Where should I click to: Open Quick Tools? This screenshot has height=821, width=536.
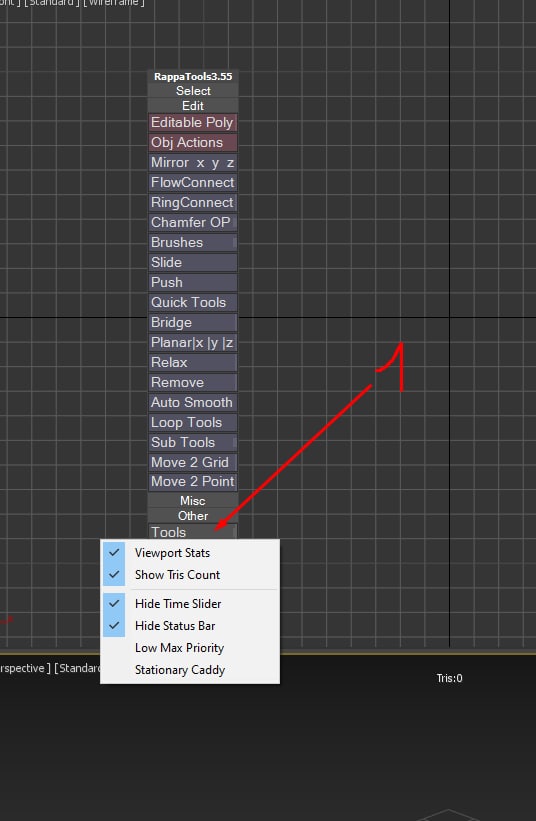pos(193,302)
